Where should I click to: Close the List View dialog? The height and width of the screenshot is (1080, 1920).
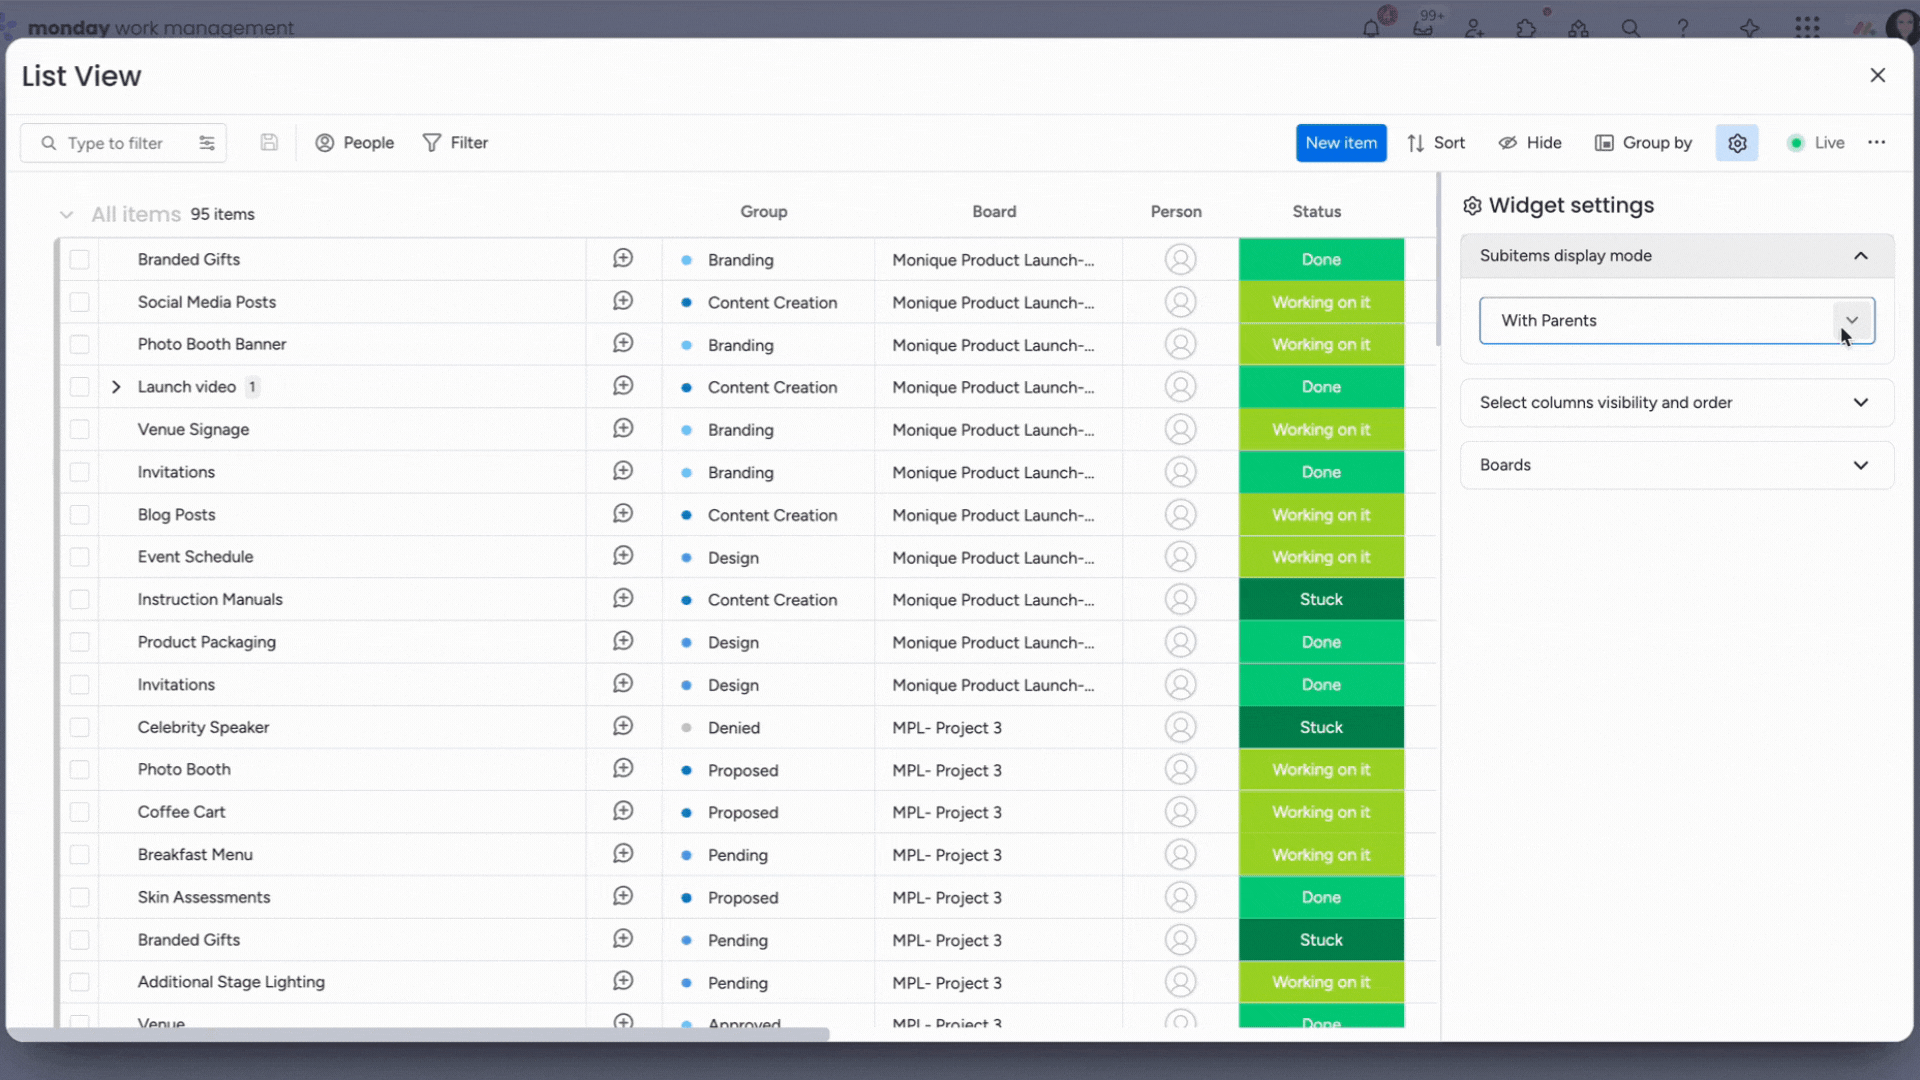[1878, 75]
